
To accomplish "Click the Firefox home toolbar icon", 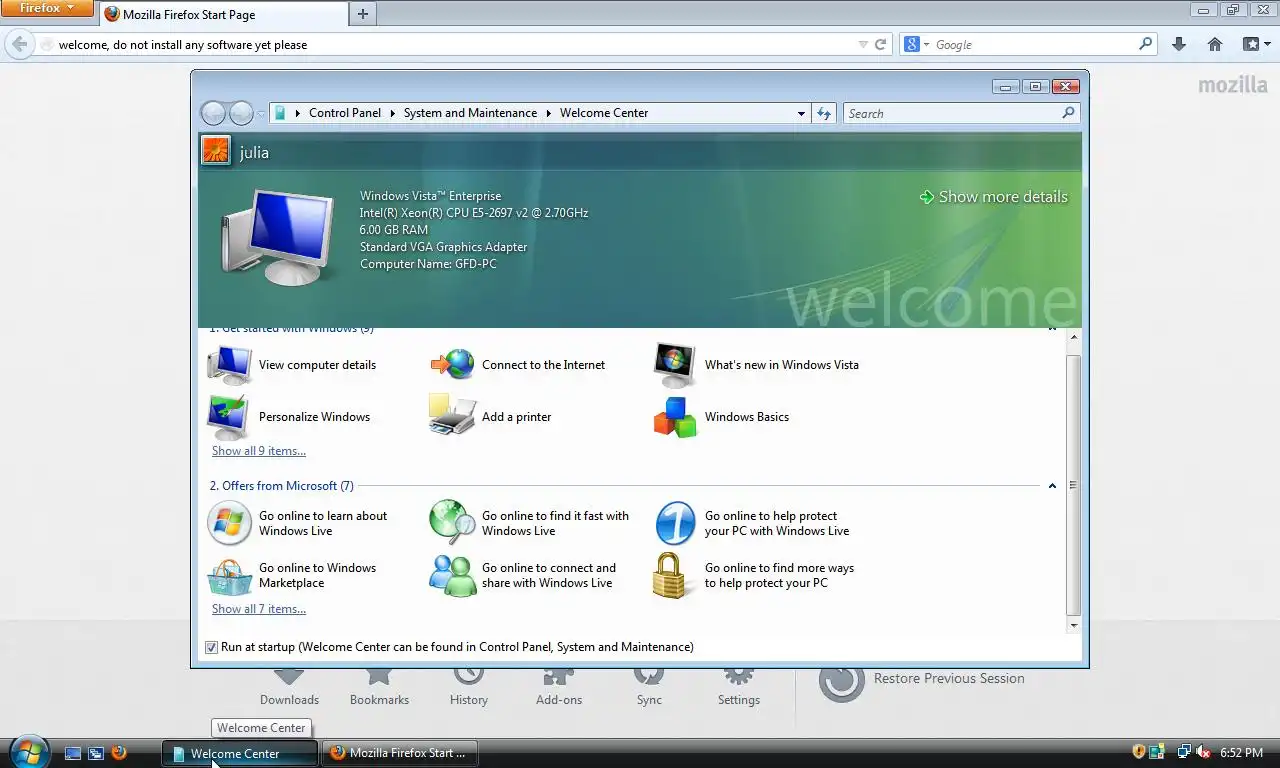I will pyautogui.click(x=1215, y=44).
